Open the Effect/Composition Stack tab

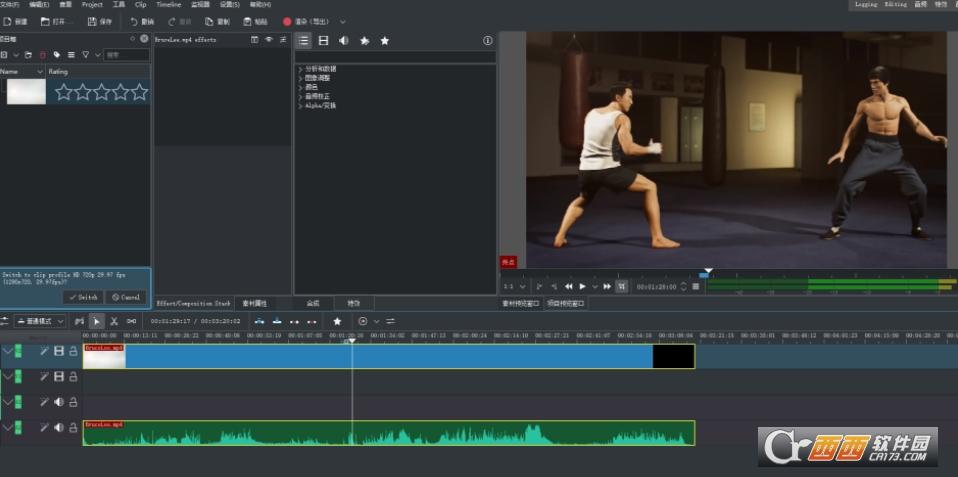(194, 303)
